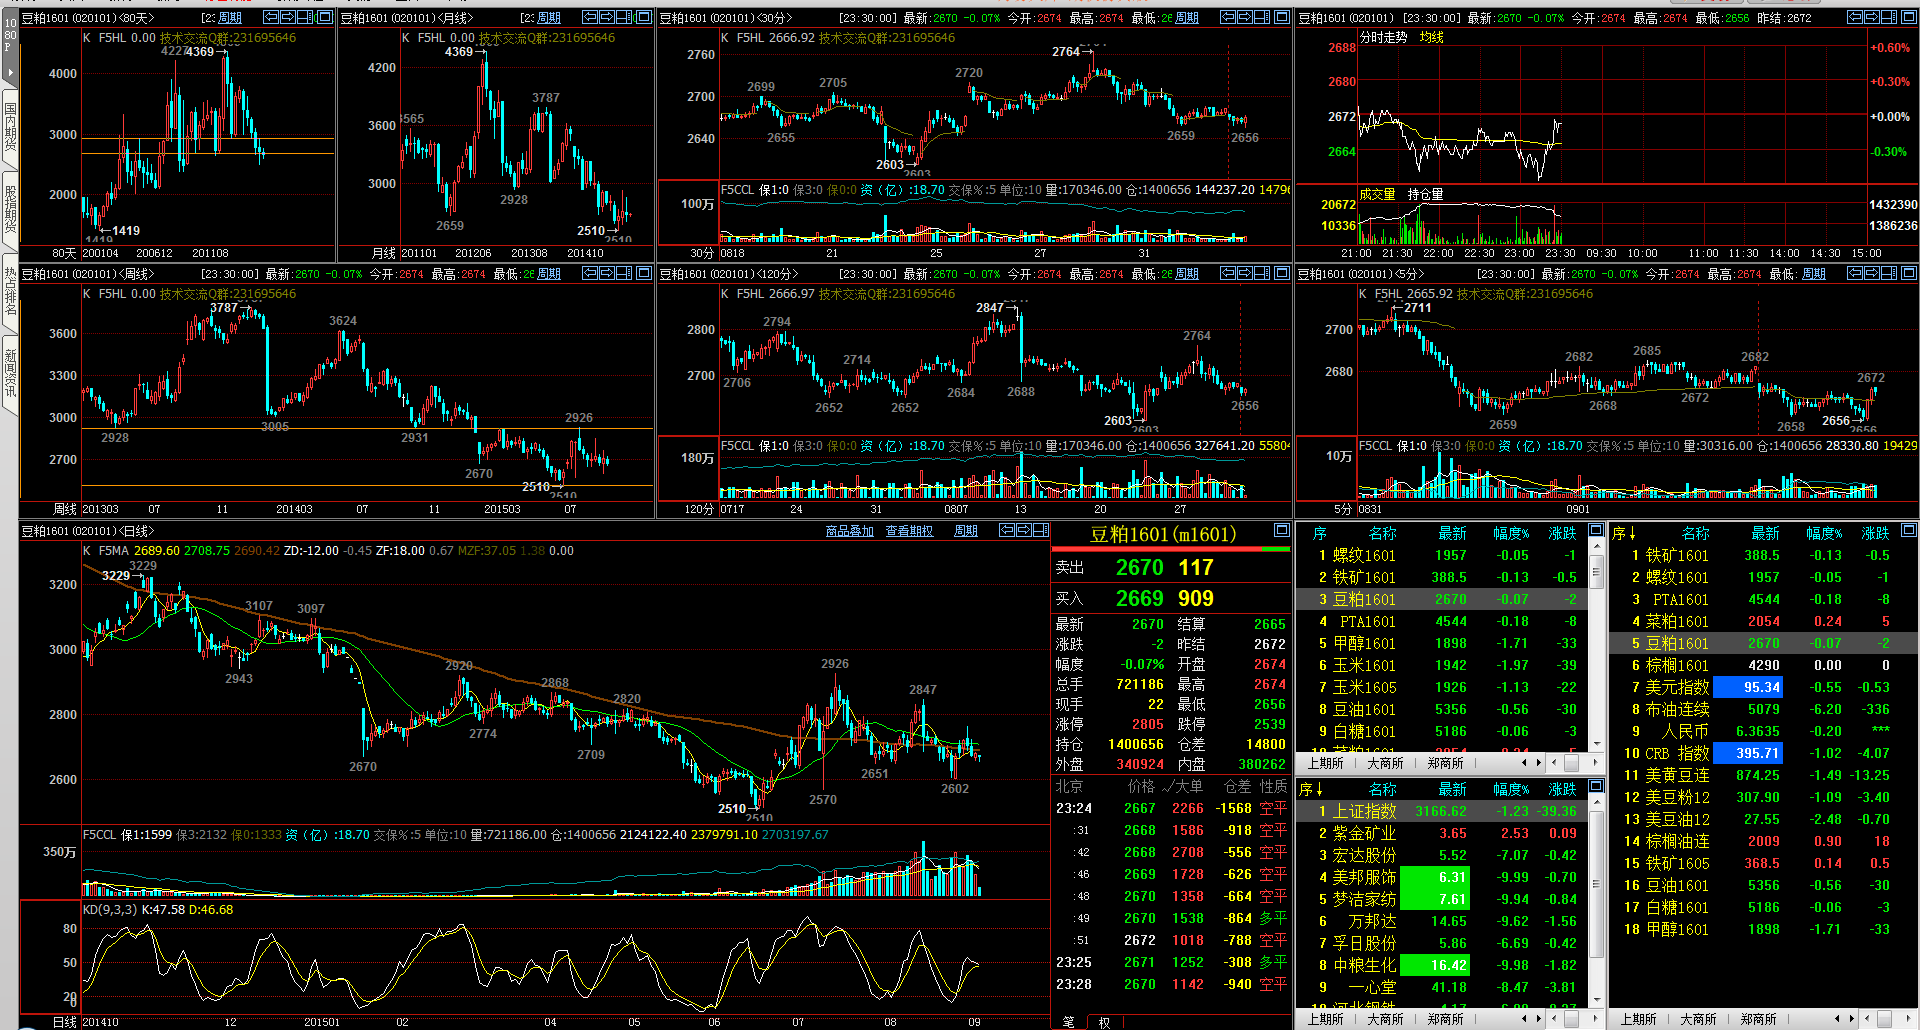Maximize the 80天 chart panel
Viewport: 1920px width, 1030px height.
coord(325,17)
